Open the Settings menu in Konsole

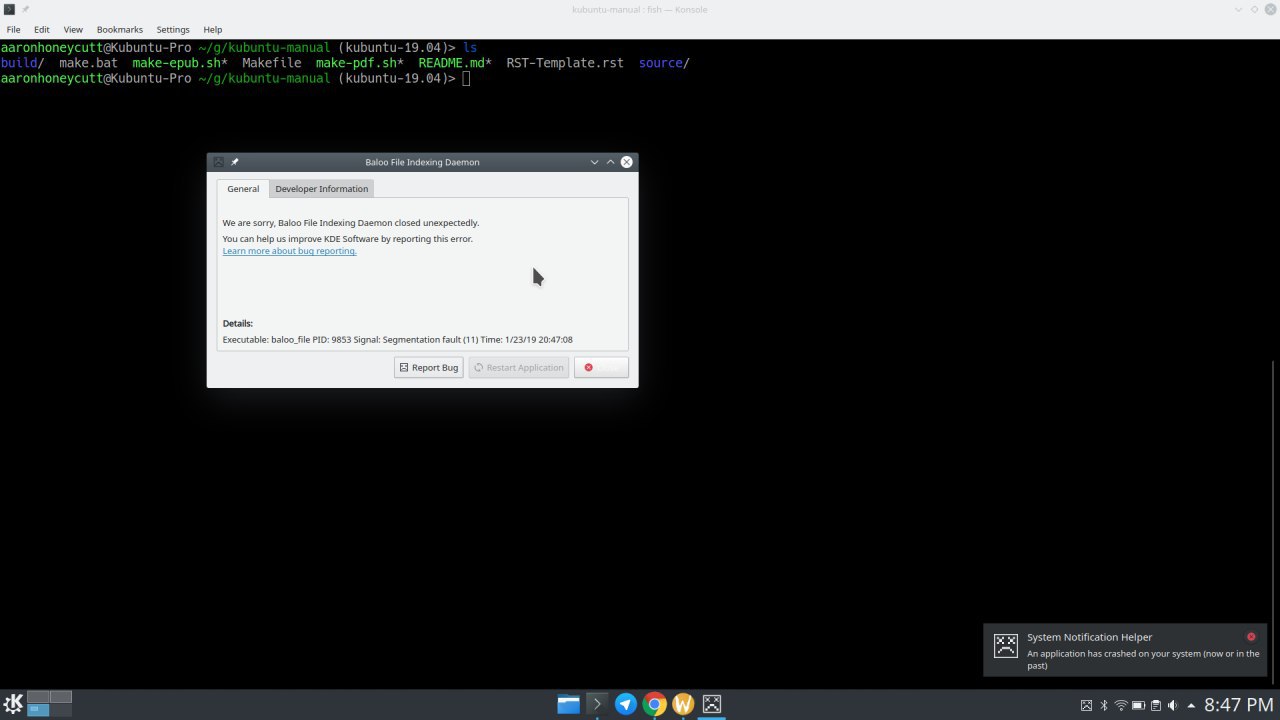[x=173, y=30]
